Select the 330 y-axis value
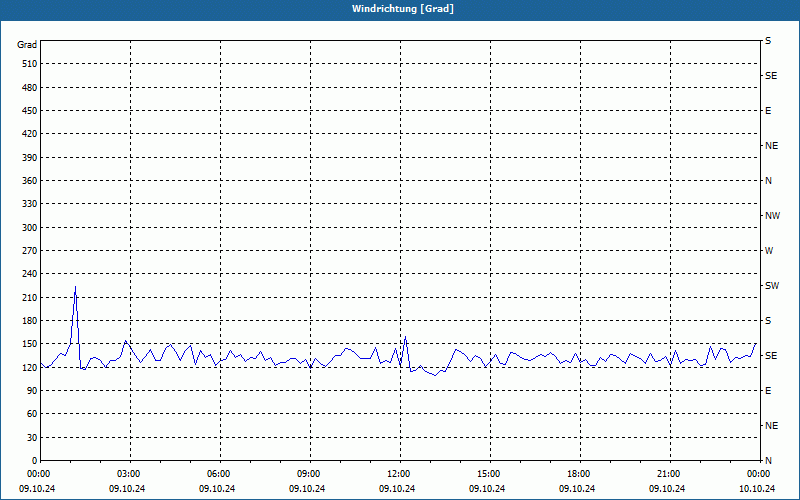 point(30,204)
